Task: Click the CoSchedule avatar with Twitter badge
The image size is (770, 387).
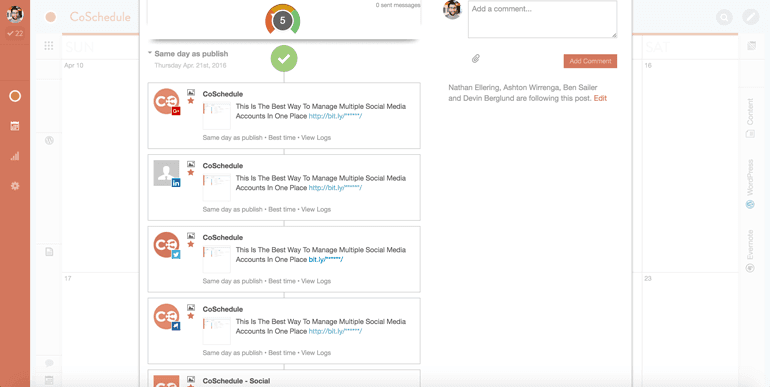Action: tap(166, 245)
